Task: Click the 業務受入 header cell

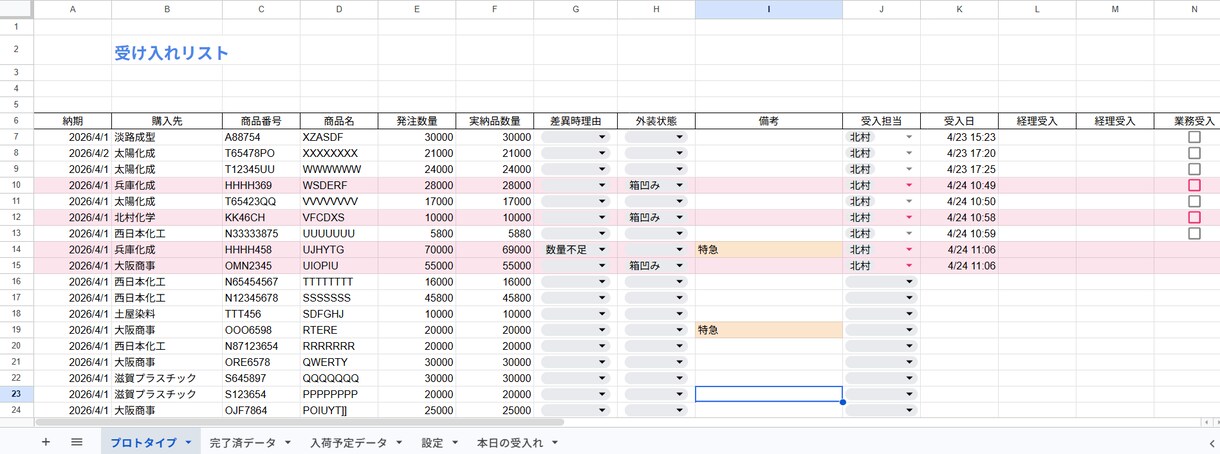Action: click(1194, 121)
